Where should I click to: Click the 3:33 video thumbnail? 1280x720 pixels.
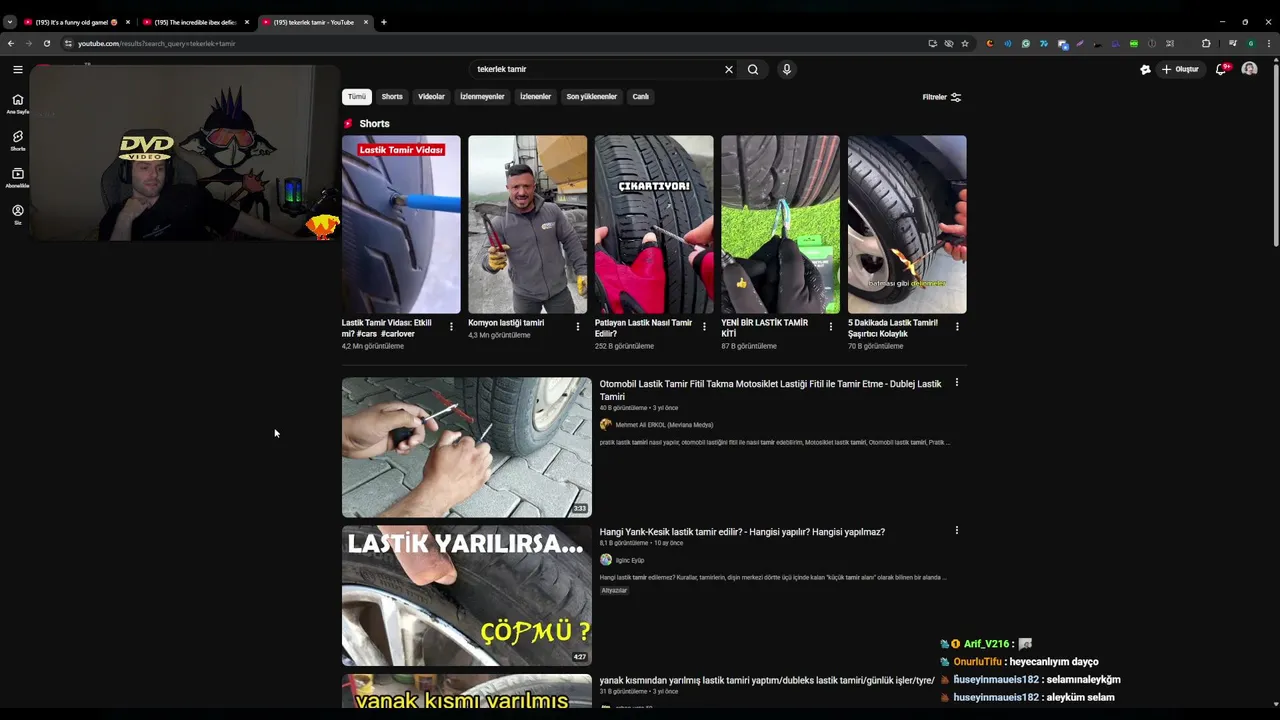pyautogui.click(x=467, y=447)
